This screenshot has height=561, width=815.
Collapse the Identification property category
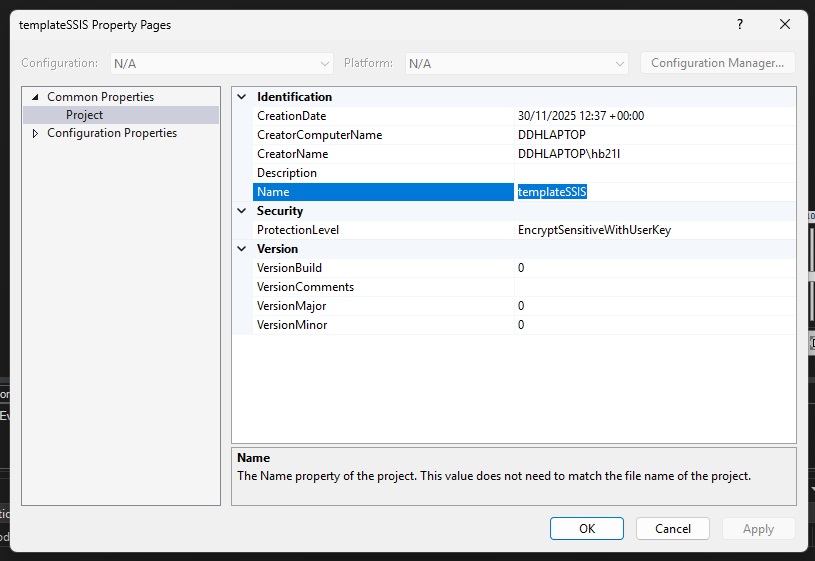pos(241,97)
